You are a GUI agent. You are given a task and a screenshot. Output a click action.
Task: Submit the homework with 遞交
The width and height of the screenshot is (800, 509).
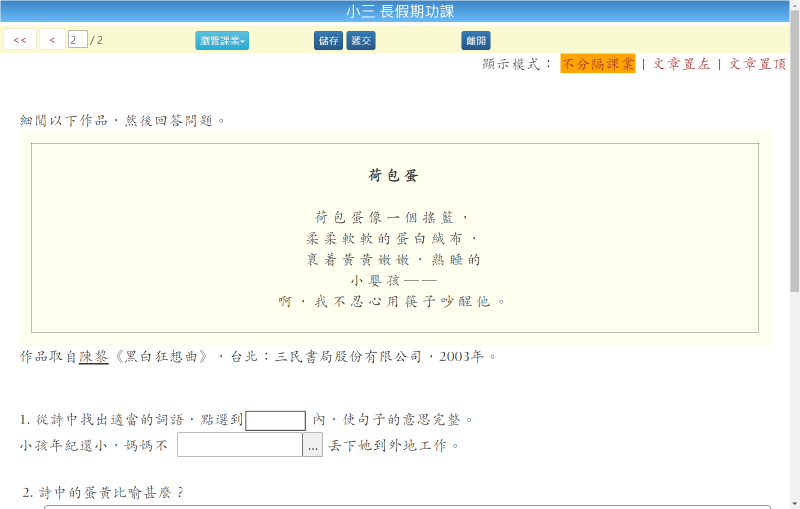pyautogui.click(x=361, y=40)
